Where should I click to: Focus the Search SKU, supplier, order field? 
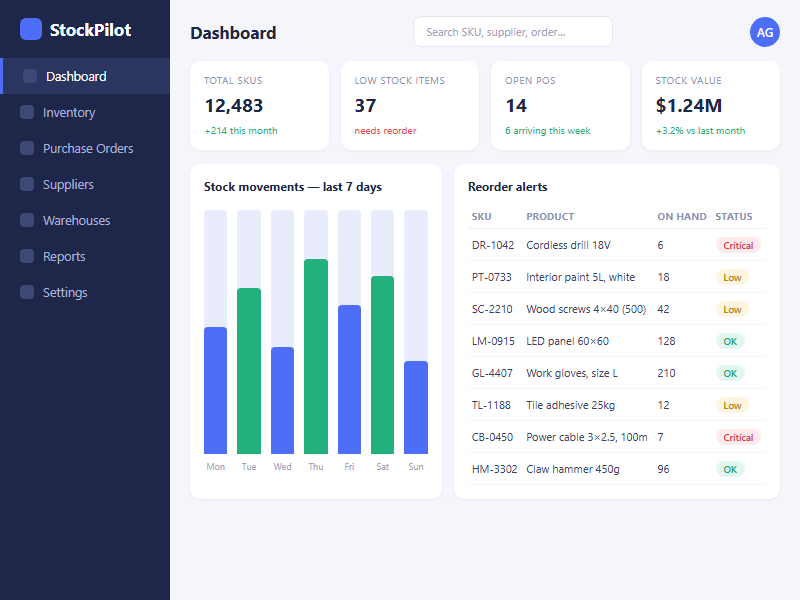[x=513, y=32]
